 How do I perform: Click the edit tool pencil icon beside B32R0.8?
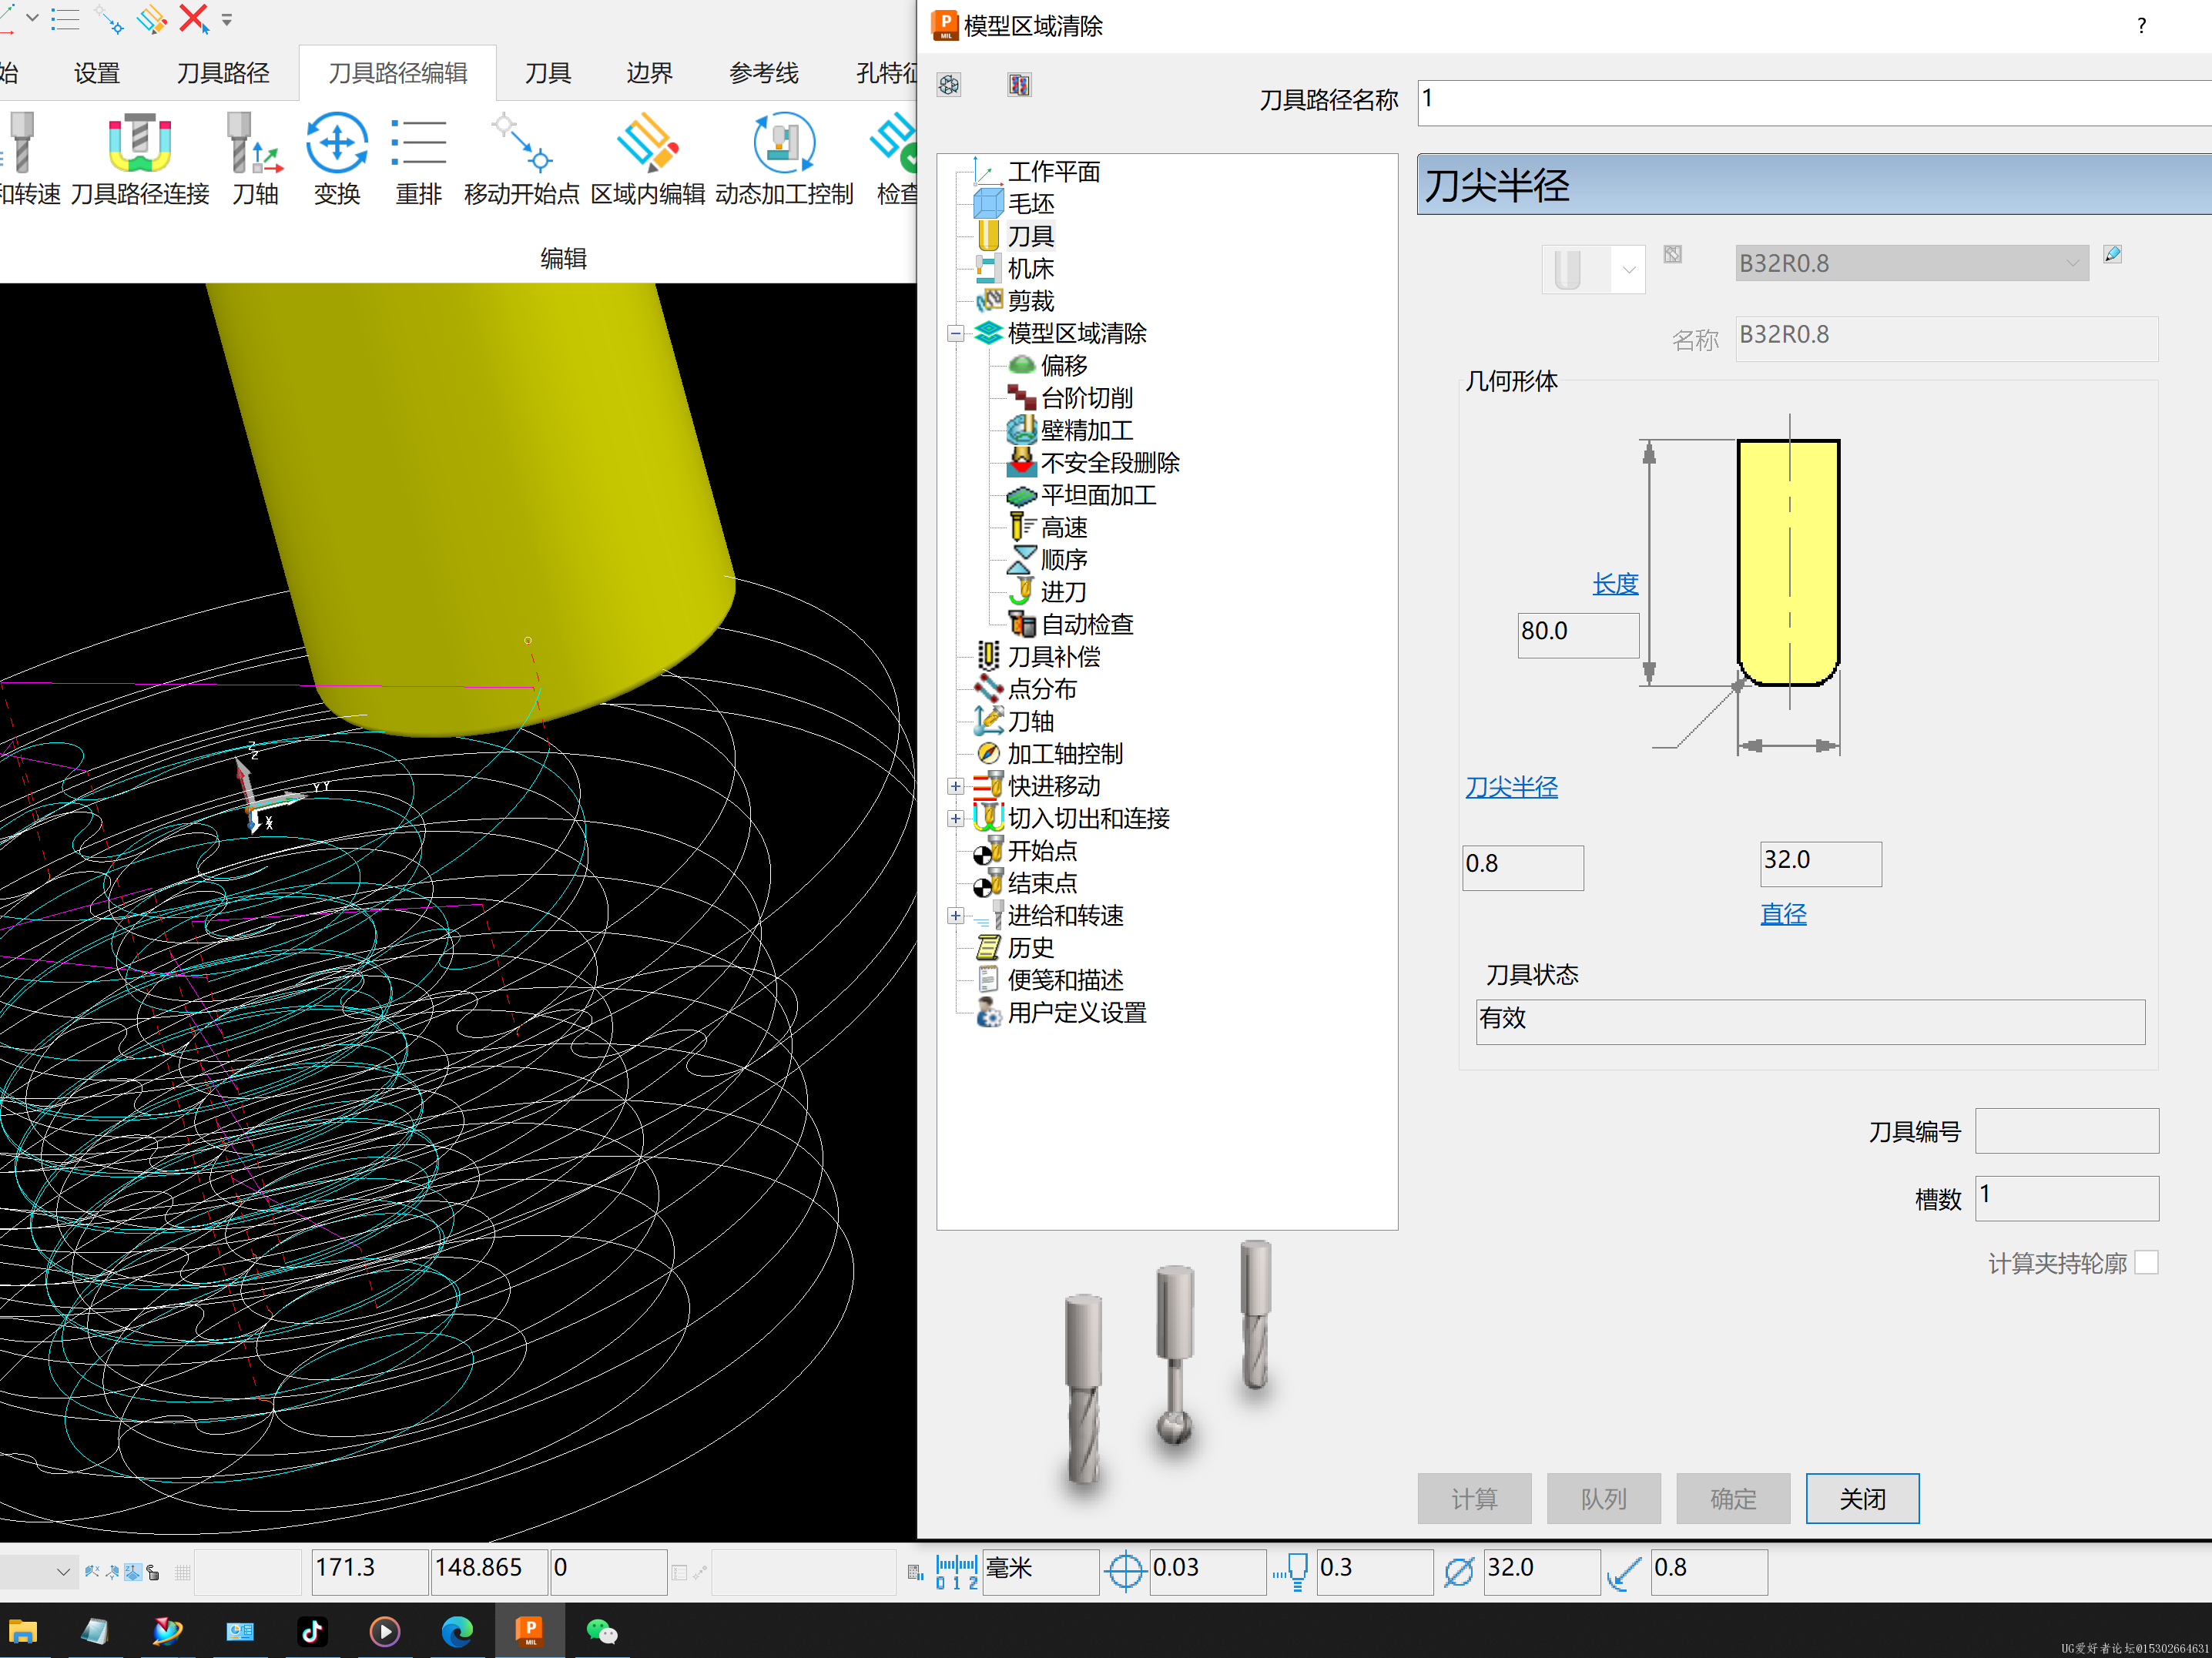pyautogui.click(x=2112, y=254)
